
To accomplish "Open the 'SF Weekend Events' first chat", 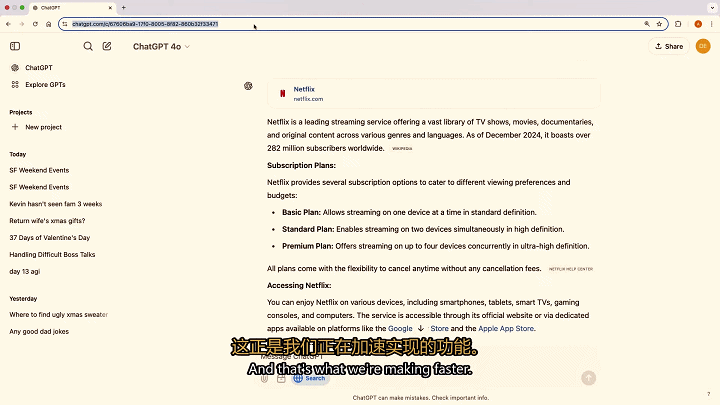I will pyautogui.click(x=39, y=170).
